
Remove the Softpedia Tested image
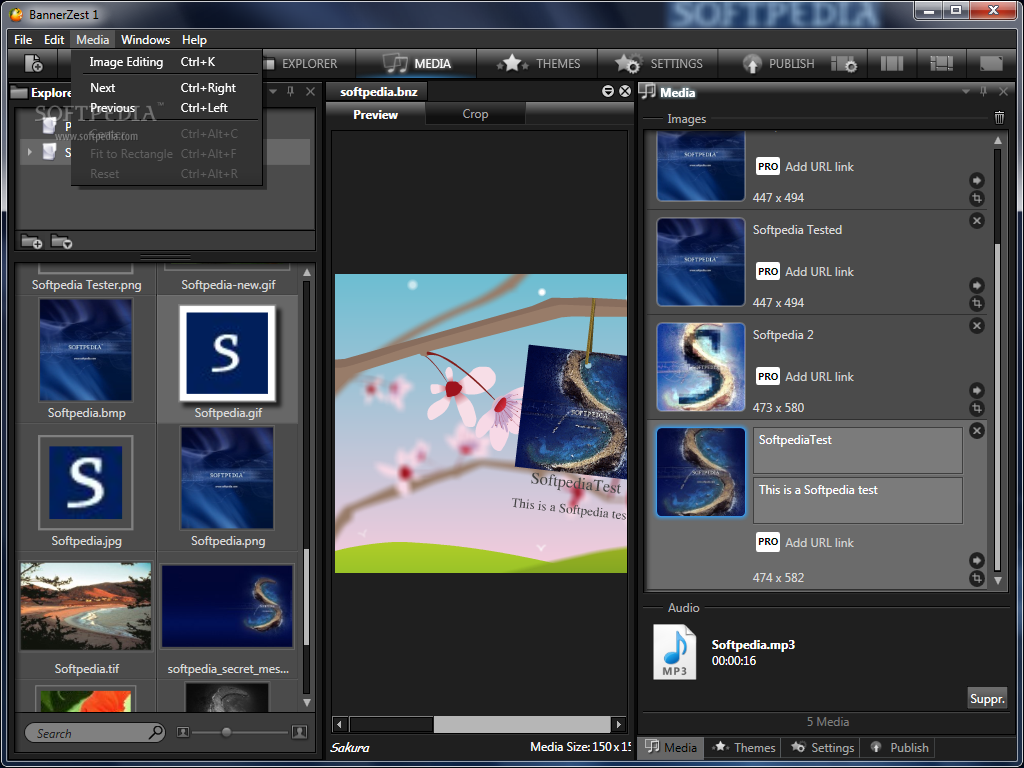pyautogui.click(x=976, y=221)
